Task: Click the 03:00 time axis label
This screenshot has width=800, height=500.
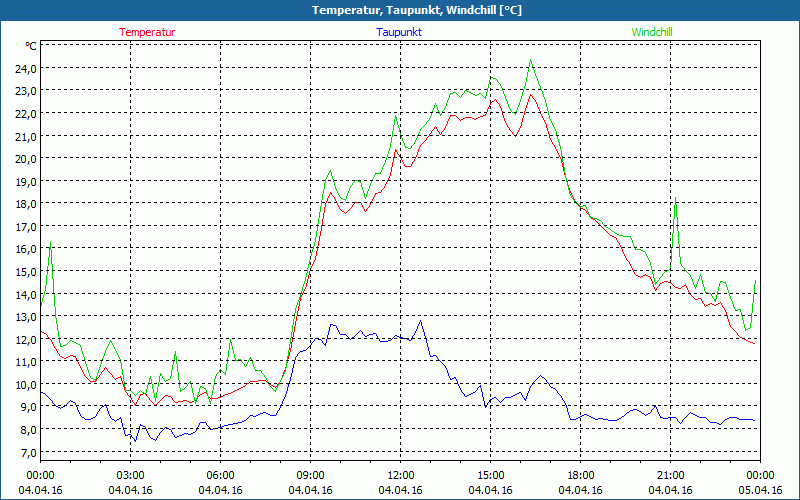Action: (x=130, y=476)
